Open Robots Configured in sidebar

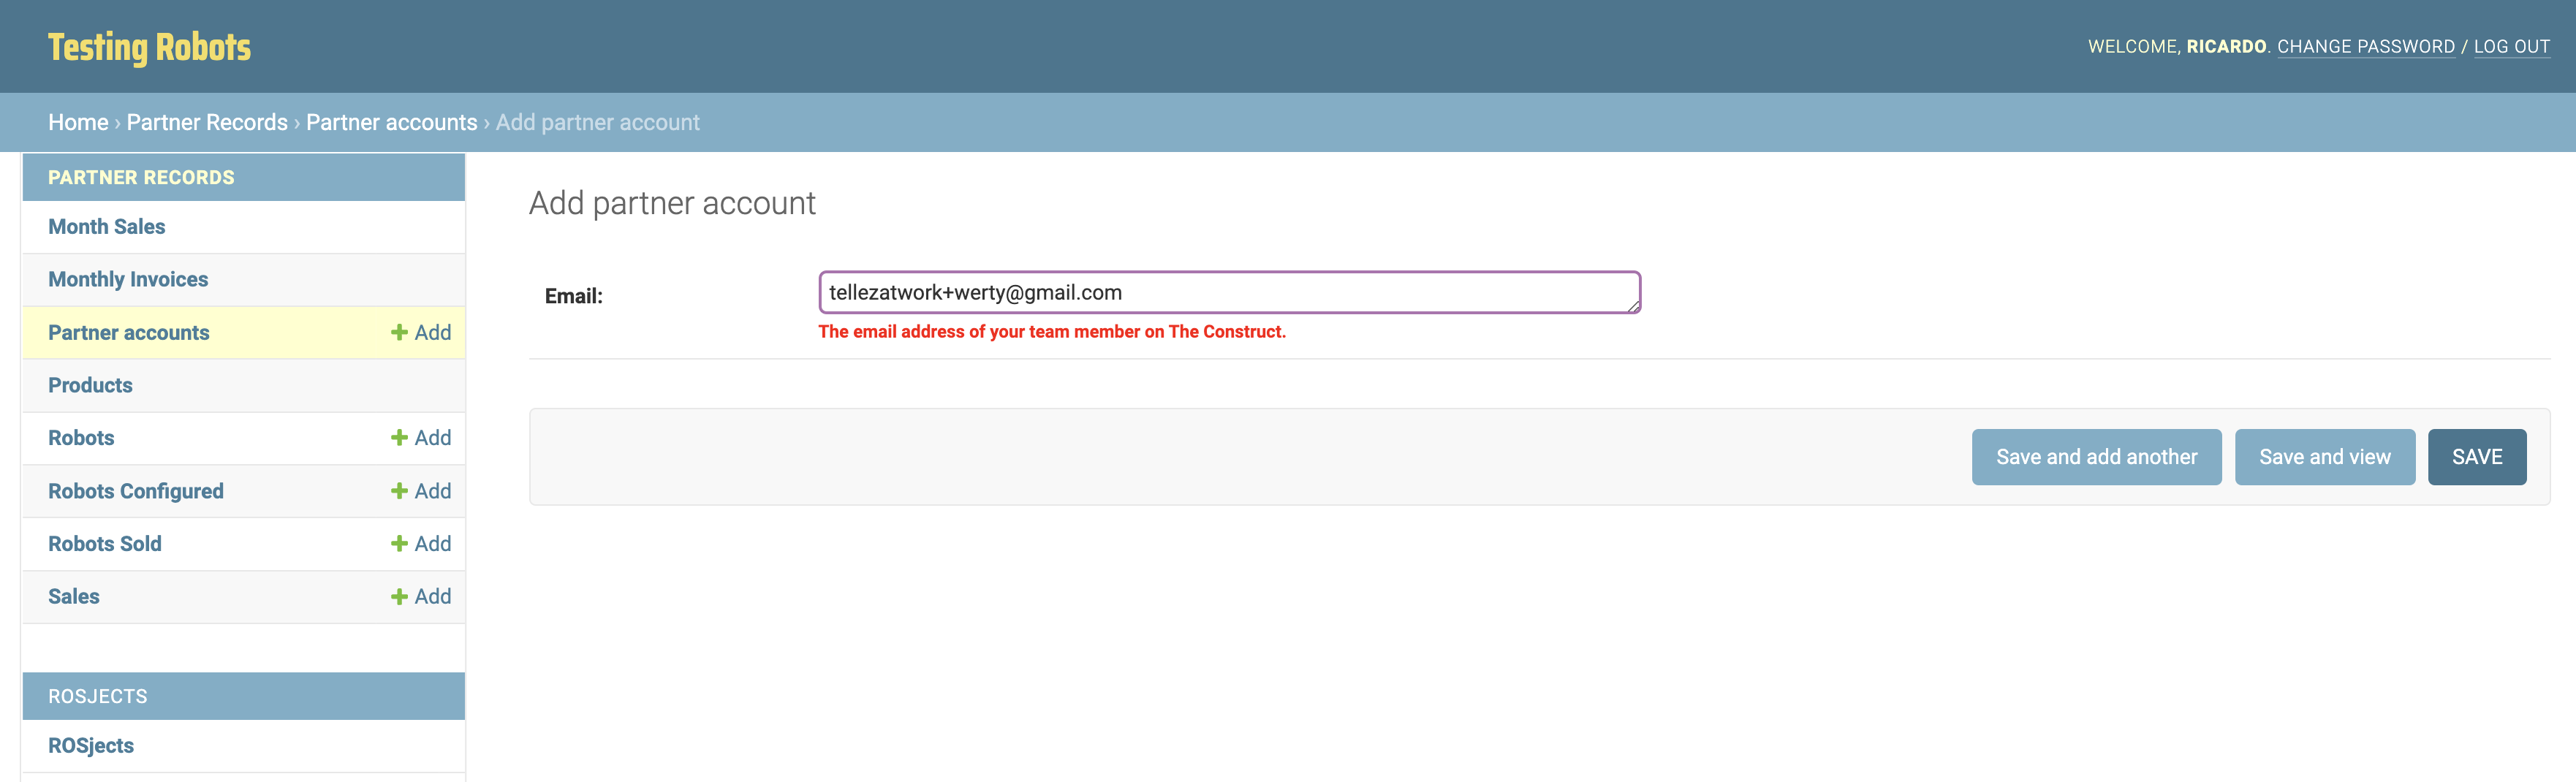(136, 491)
